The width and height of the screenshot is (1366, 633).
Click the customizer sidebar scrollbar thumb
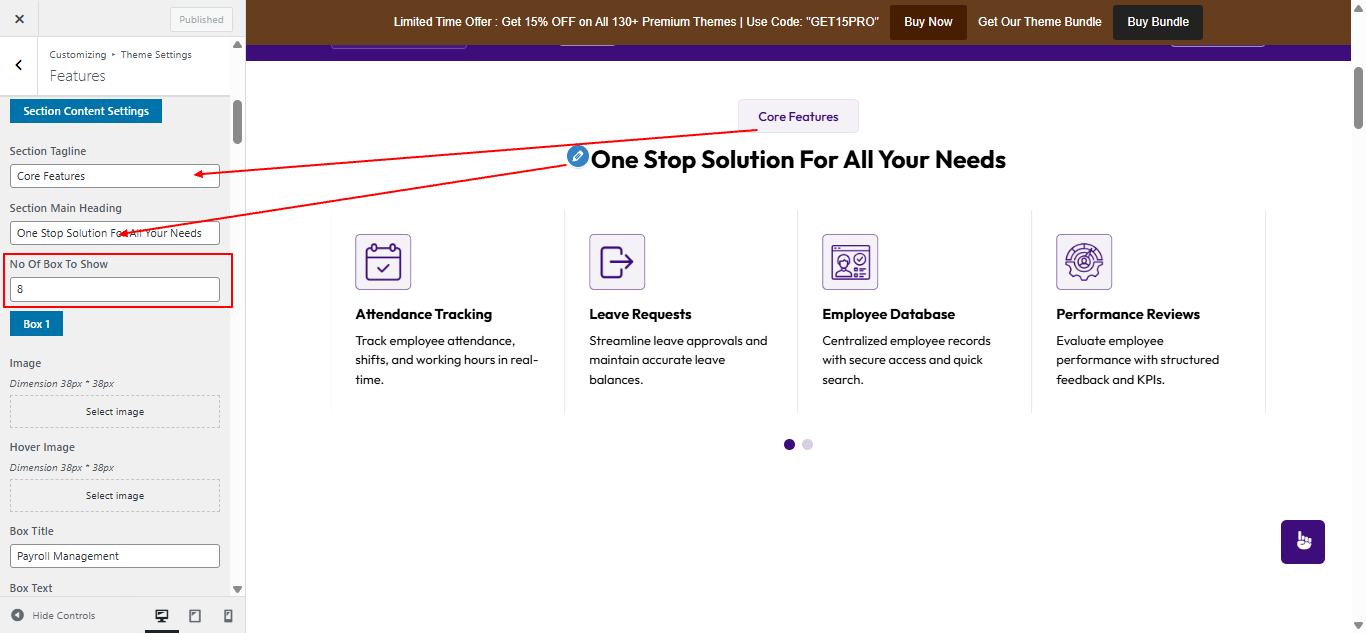coord(237,122)
